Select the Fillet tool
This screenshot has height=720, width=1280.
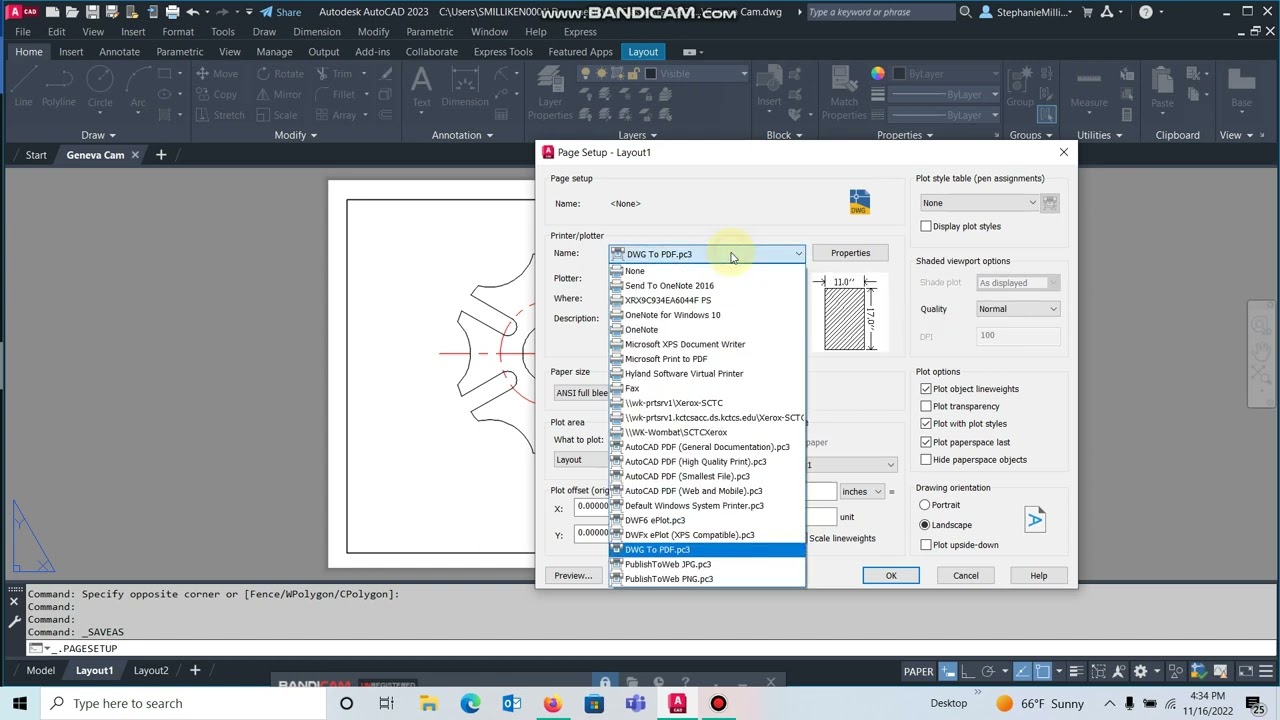pos(335,94)
